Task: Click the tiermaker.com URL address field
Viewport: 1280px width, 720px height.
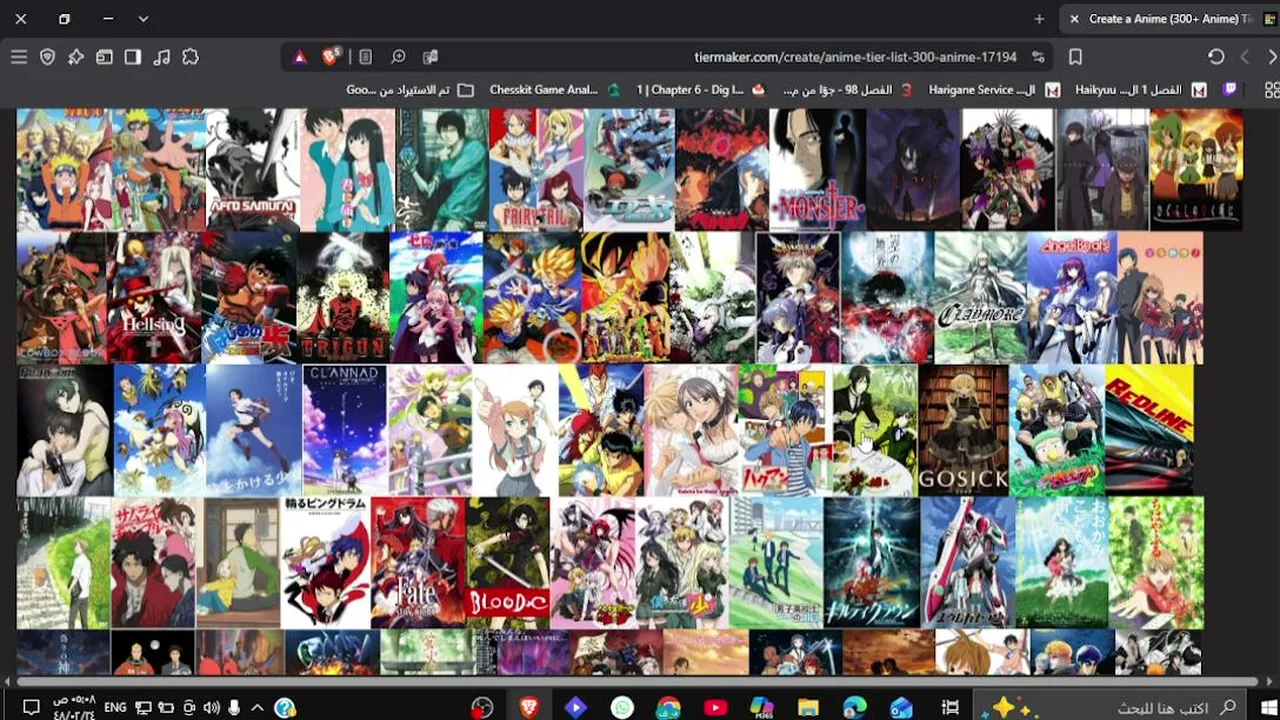Action: point(855,57)
